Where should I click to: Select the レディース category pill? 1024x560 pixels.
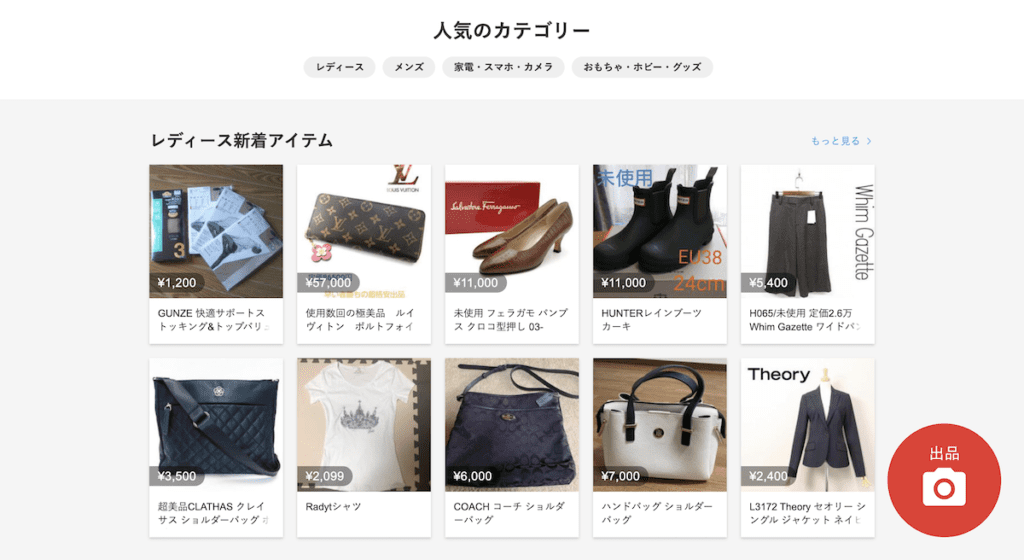point(340,67)
